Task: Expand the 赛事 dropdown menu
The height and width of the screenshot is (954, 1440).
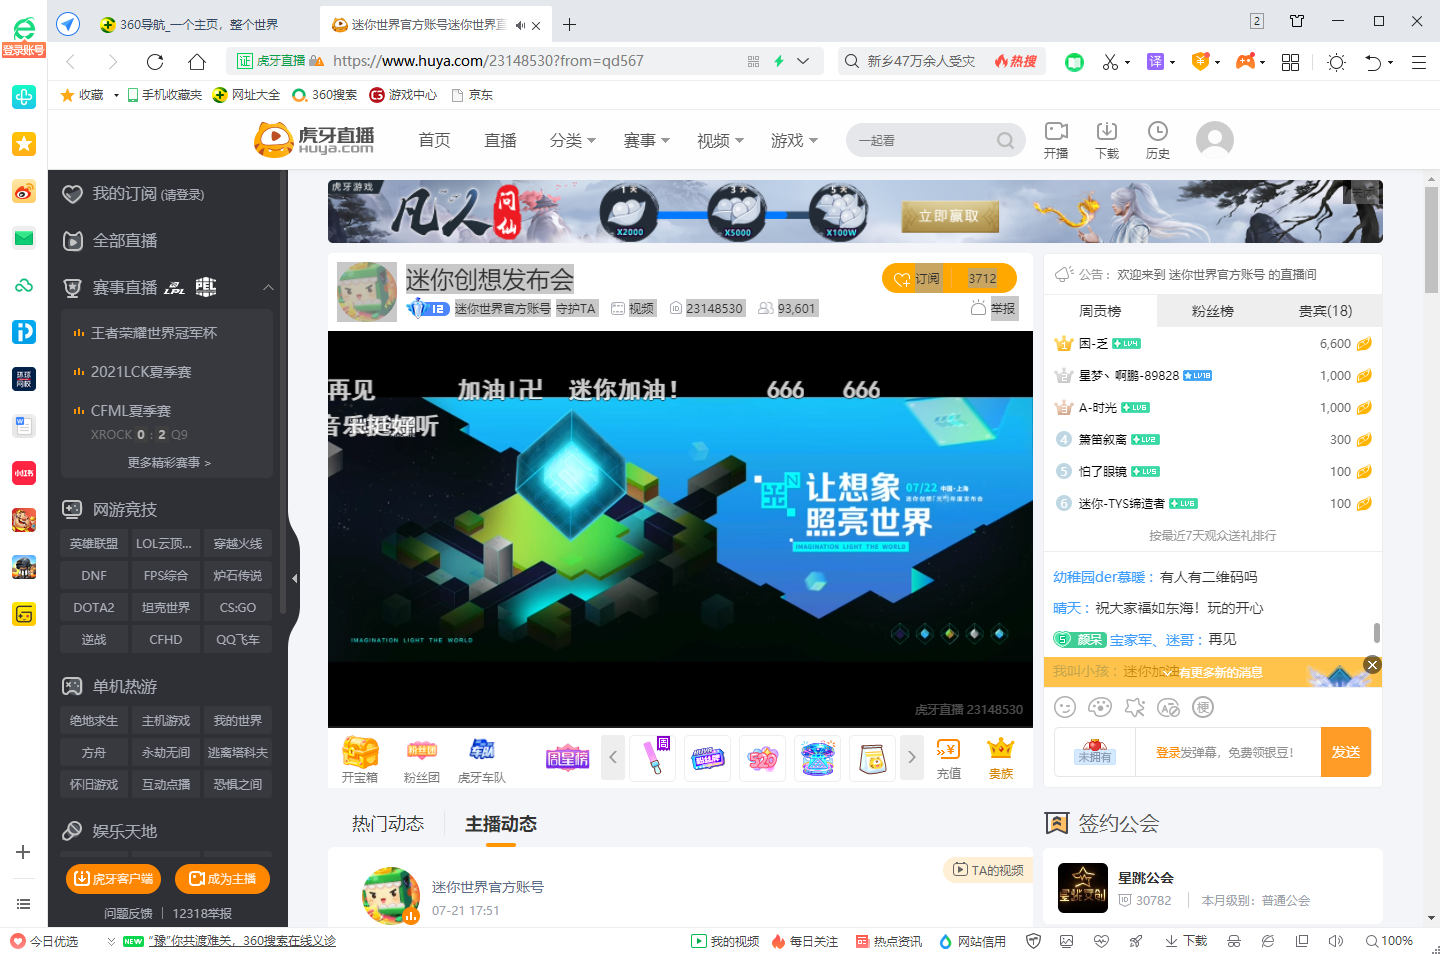Action: point(647,141)
